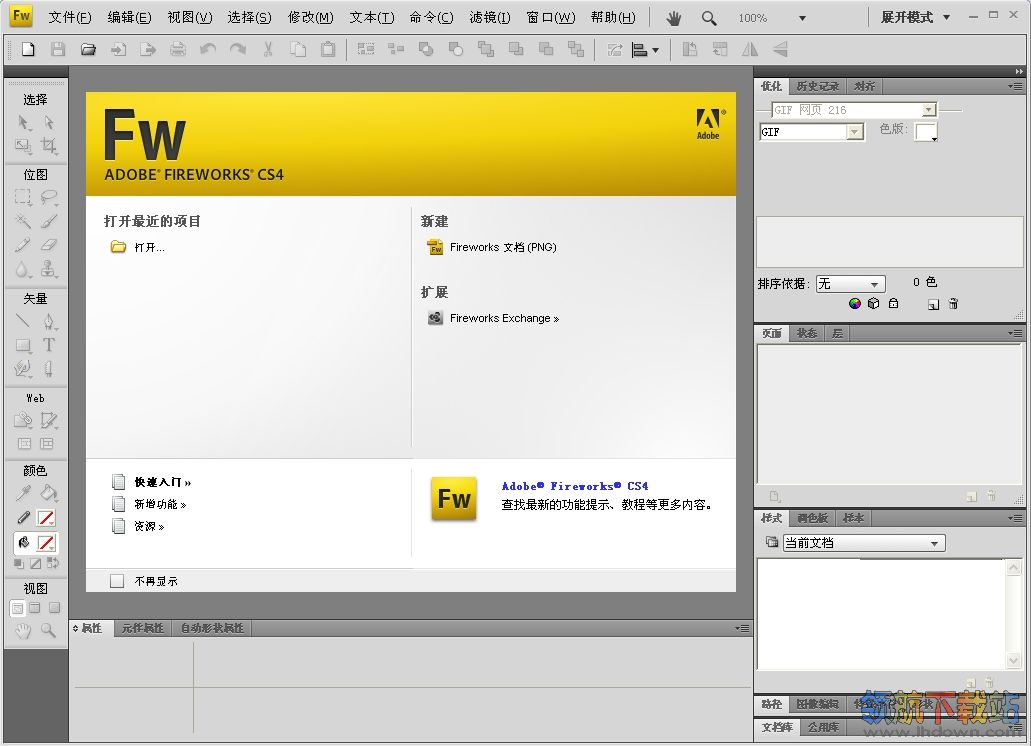Select the Line tool
The image size is (1031, 746).
[x=24, y=321]
